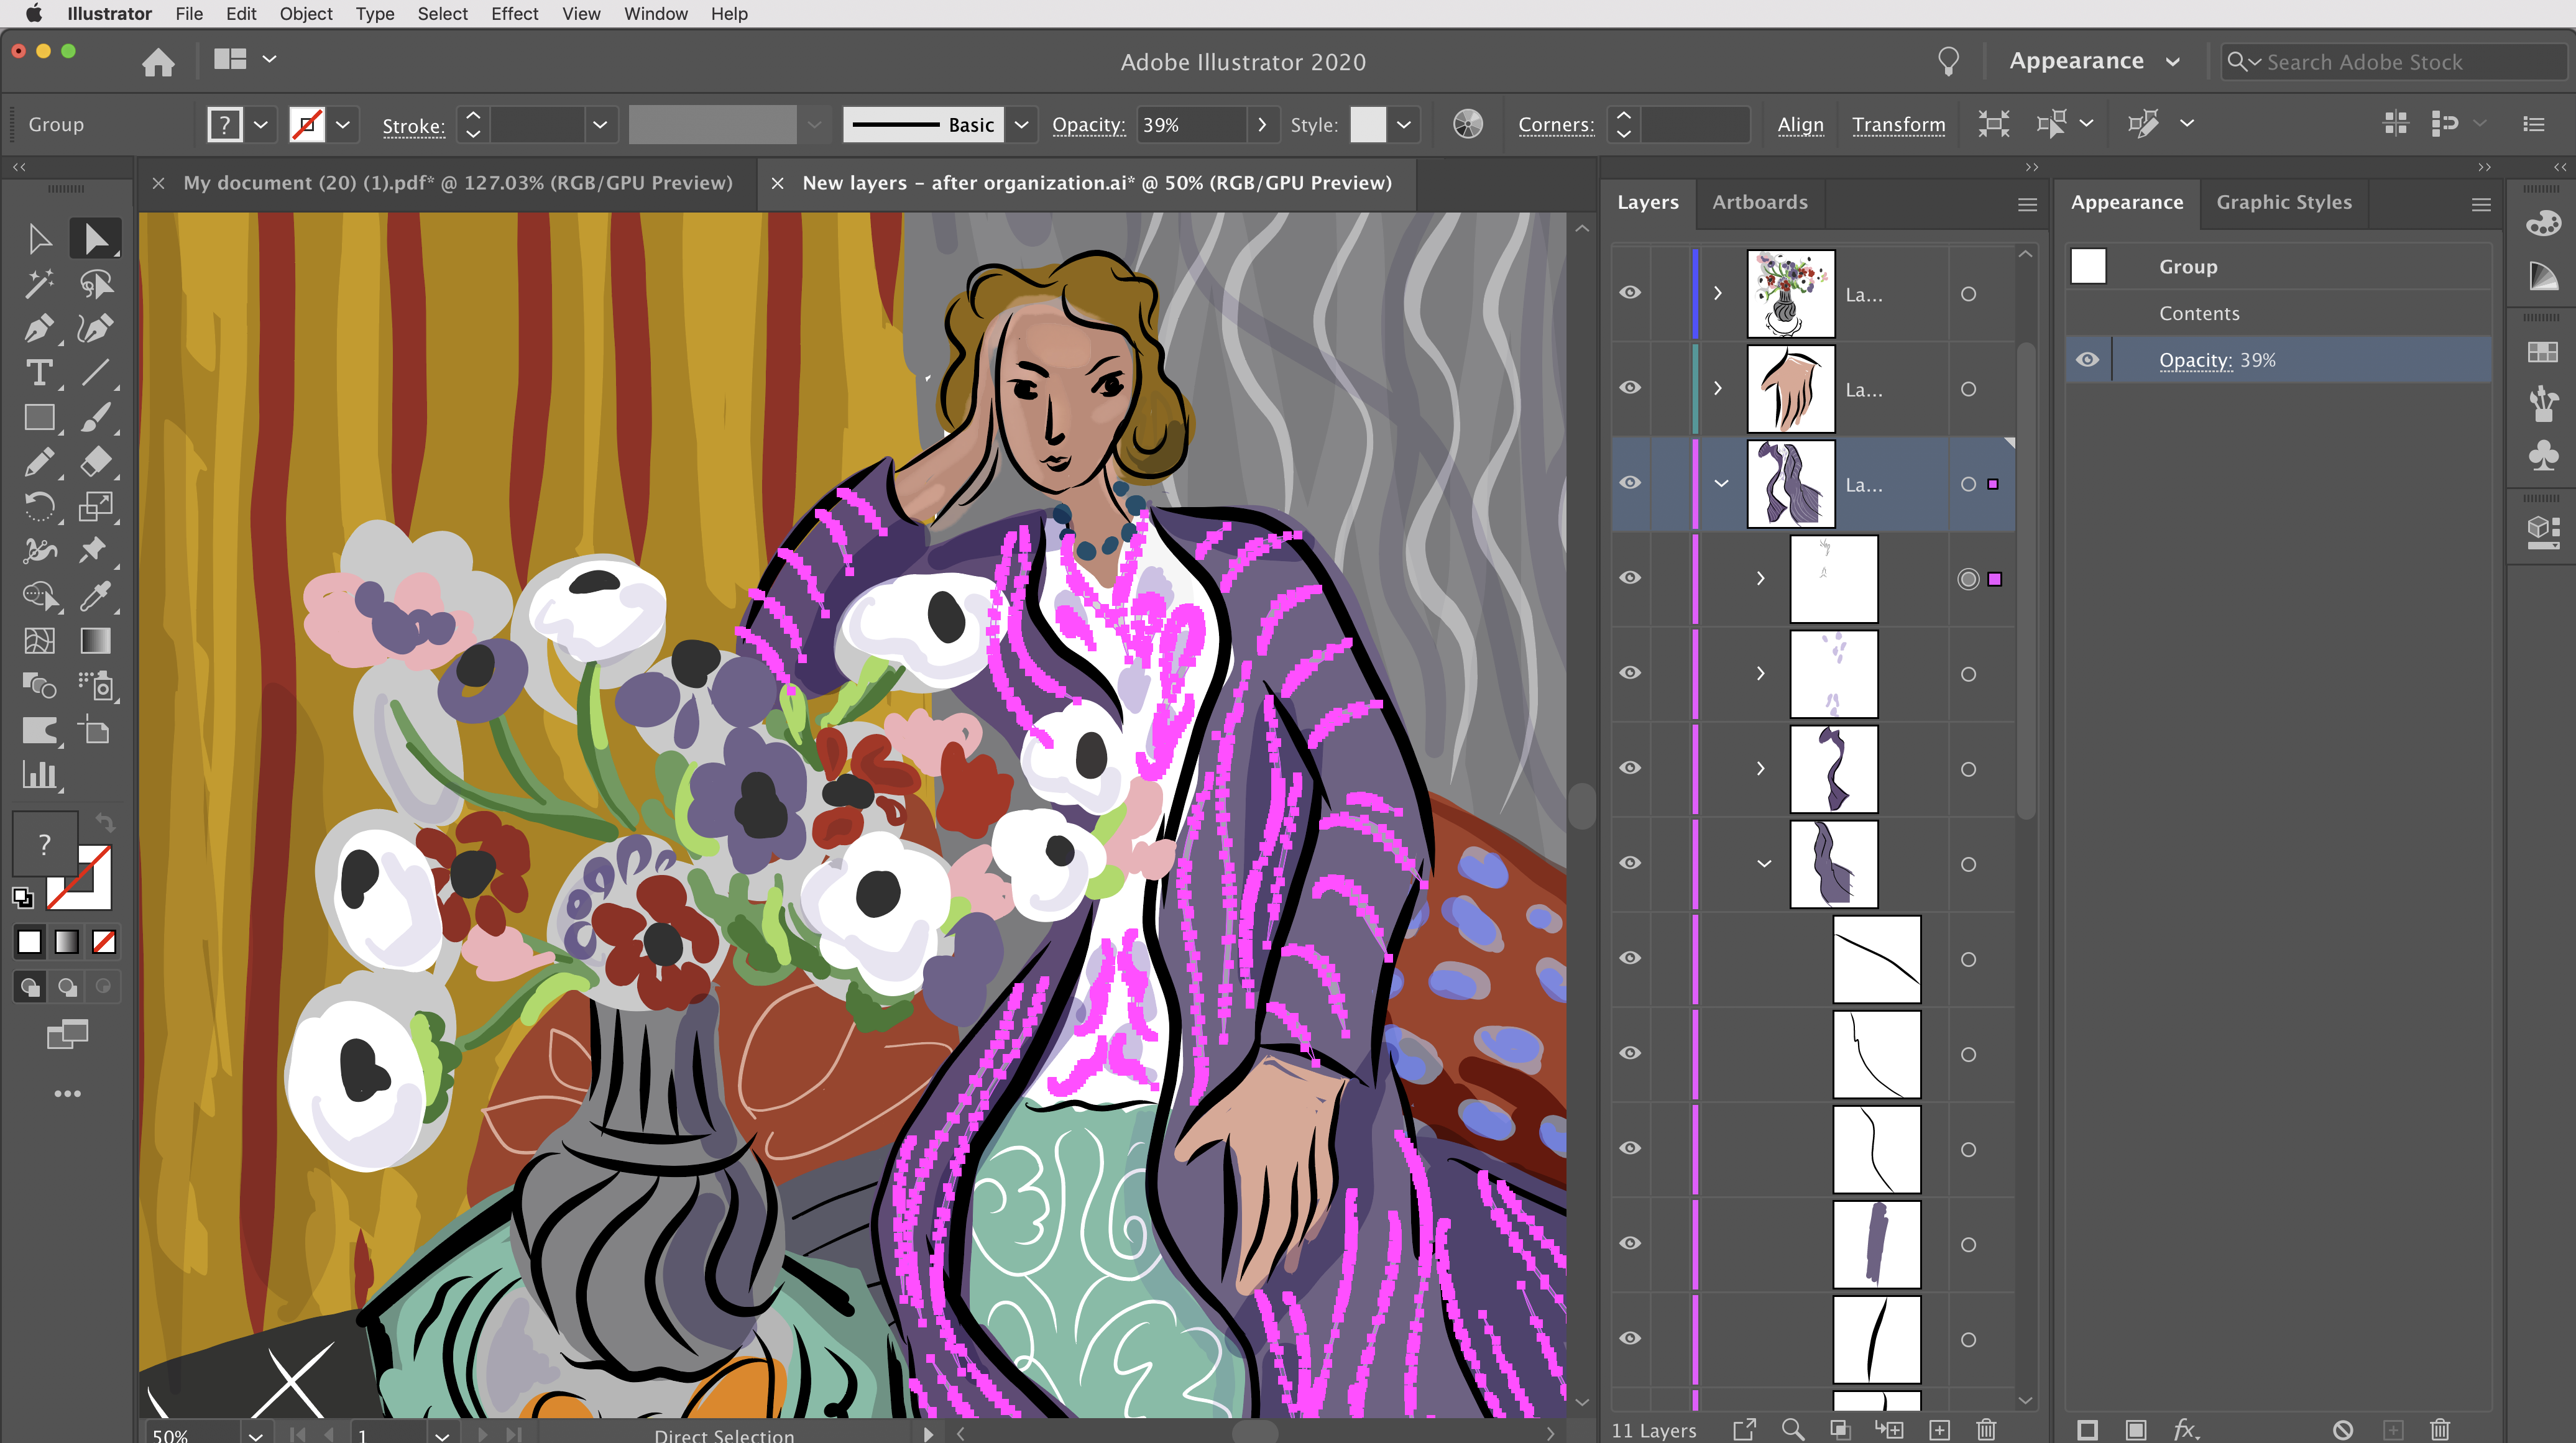This screenshot has width=2576, height=1443.
Task: Select the Rectangle tool
Action: click(39, 417)
